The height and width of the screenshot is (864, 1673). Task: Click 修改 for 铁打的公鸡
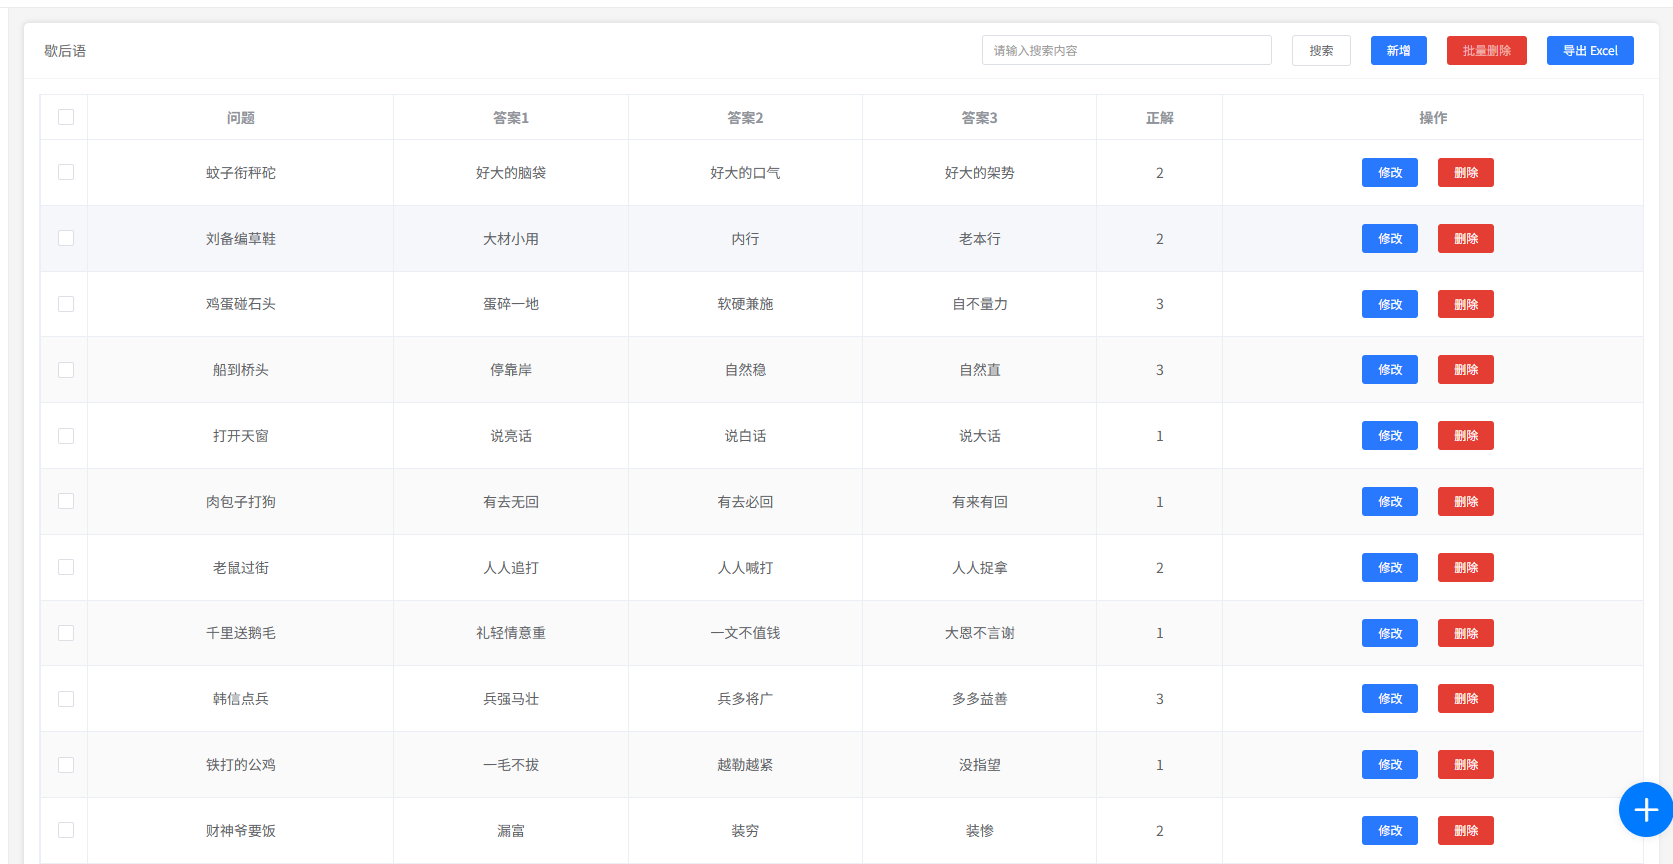pos(1389,765)
